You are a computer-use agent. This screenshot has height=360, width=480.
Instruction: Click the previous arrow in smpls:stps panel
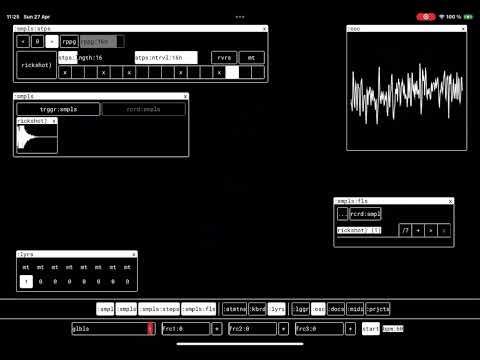pos(23,42)
